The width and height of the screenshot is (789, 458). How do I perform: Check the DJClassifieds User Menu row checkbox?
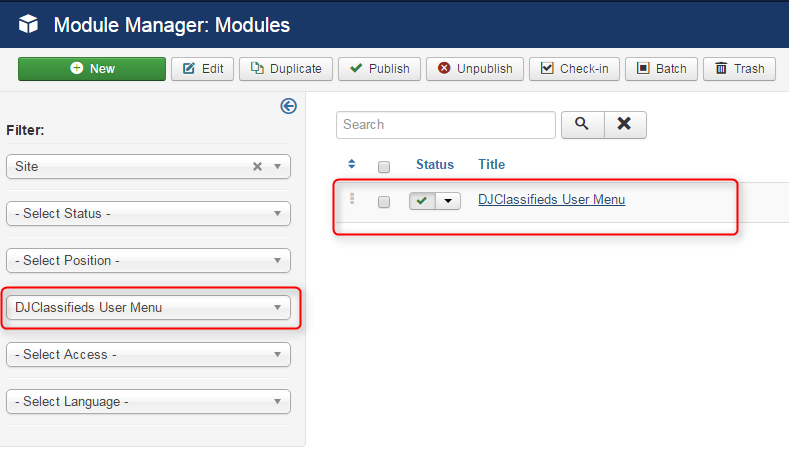click(384, 202)
